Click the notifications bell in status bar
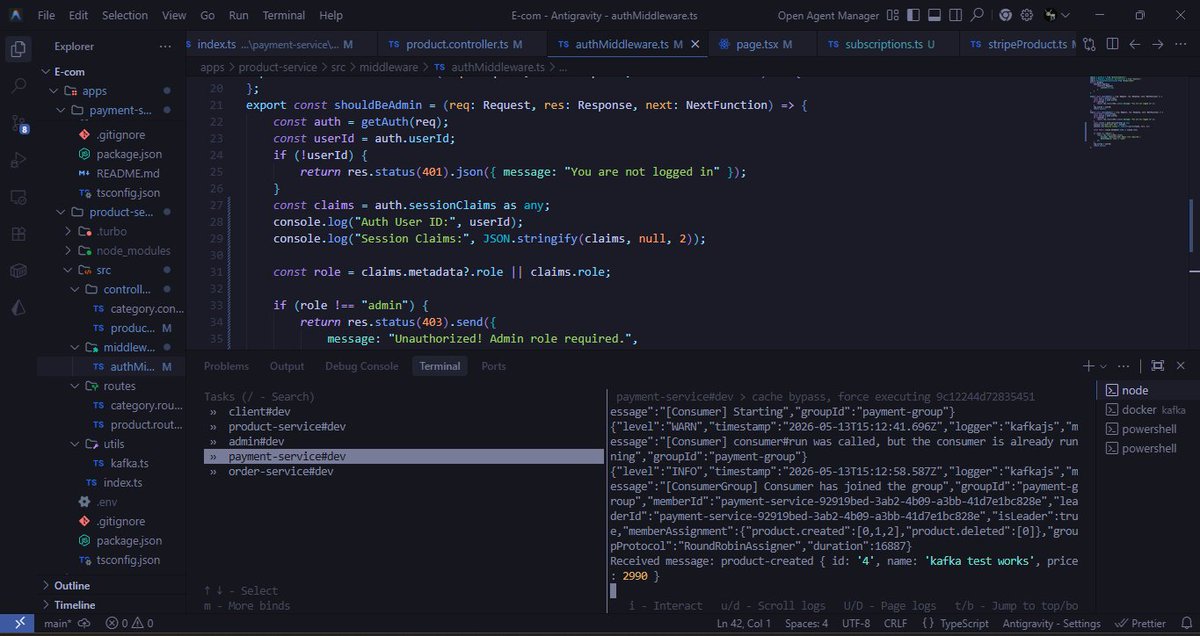Viewport: 1200px width, 636px height. click(x=1185, y=625)
